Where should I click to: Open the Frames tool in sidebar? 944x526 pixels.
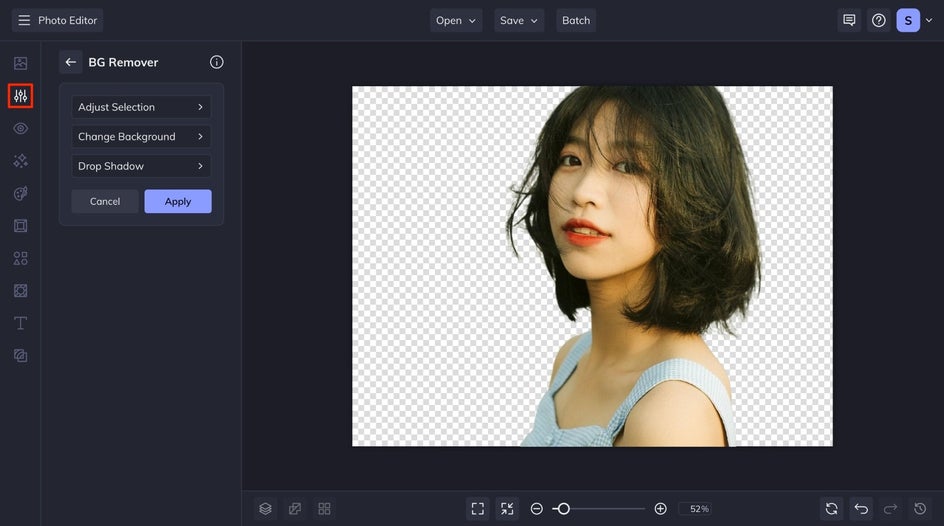[x=20, y=226]
